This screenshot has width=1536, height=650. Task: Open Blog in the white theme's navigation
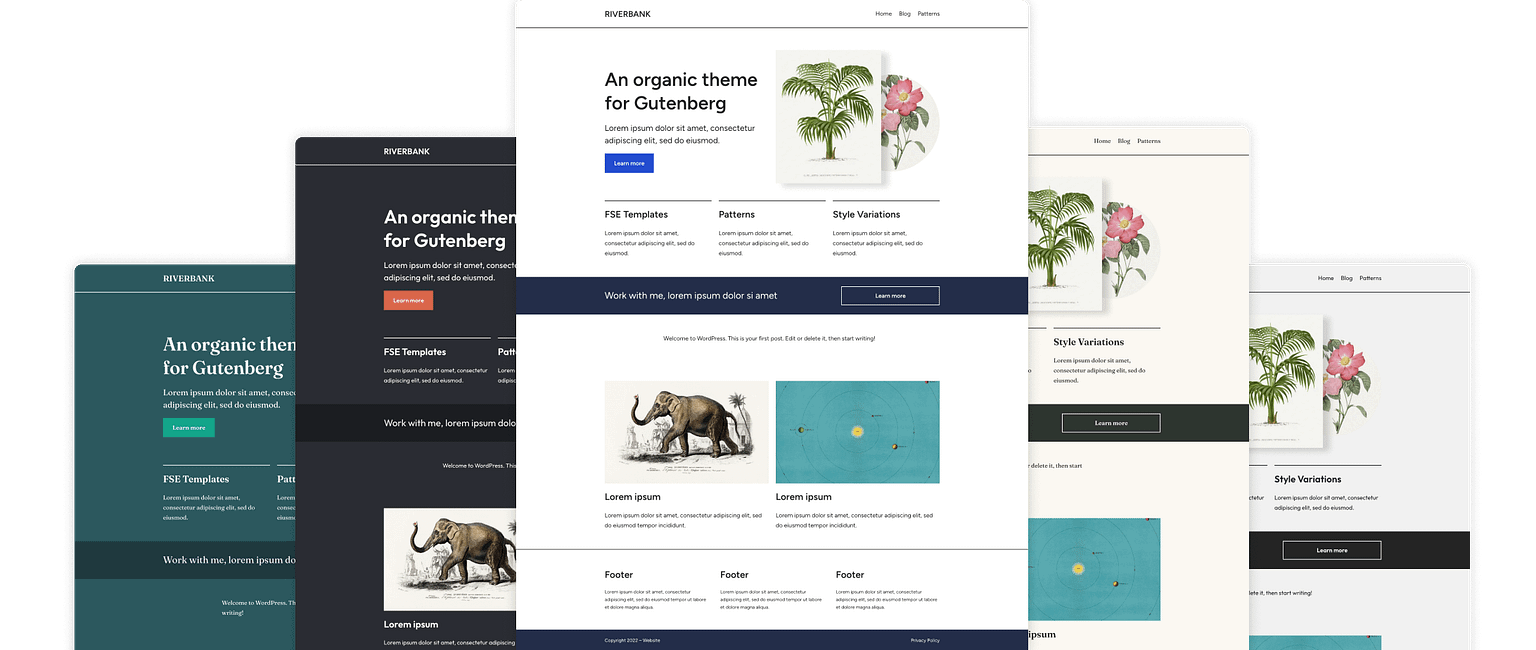(904, 14)
